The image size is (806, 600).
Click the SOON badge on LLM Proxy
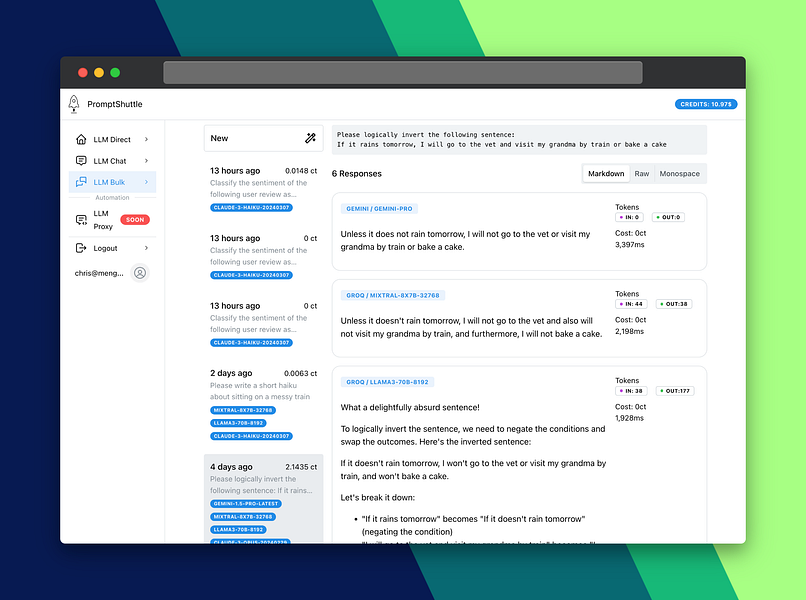135,220
